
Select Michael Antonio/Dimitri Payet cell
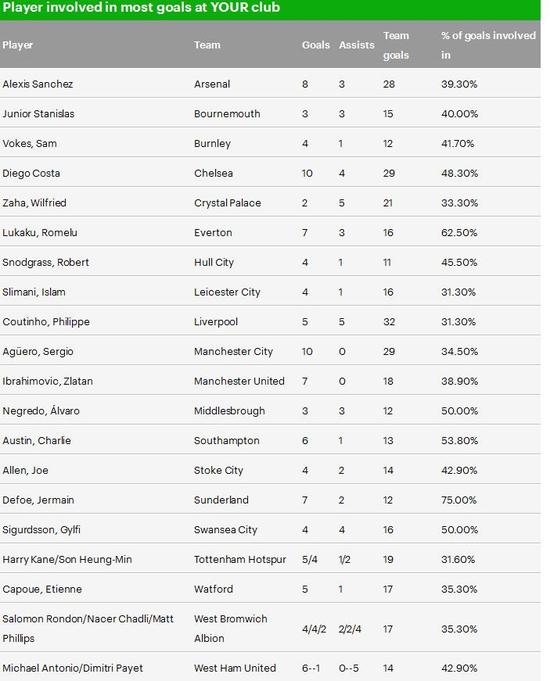[x=72, y=668]
